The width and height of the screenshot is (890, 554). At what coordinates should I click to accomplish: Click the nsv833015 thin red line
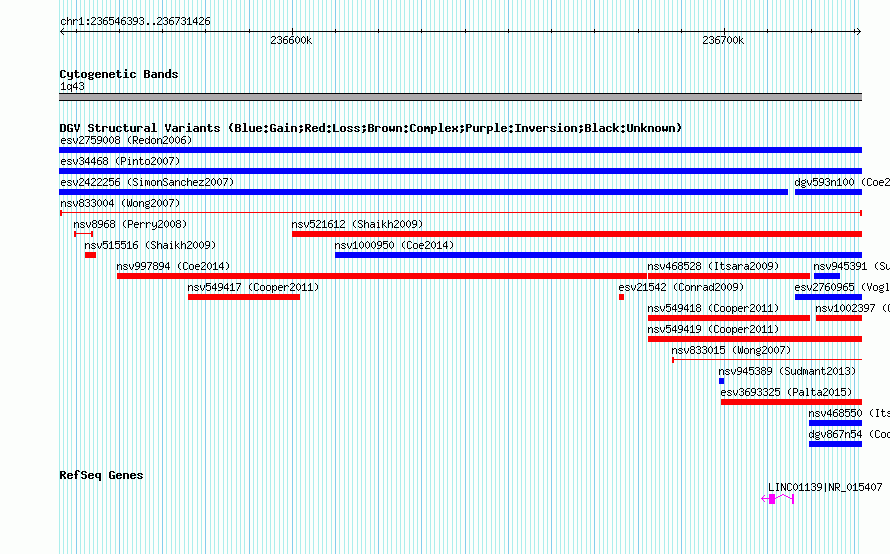coord(767,360)
